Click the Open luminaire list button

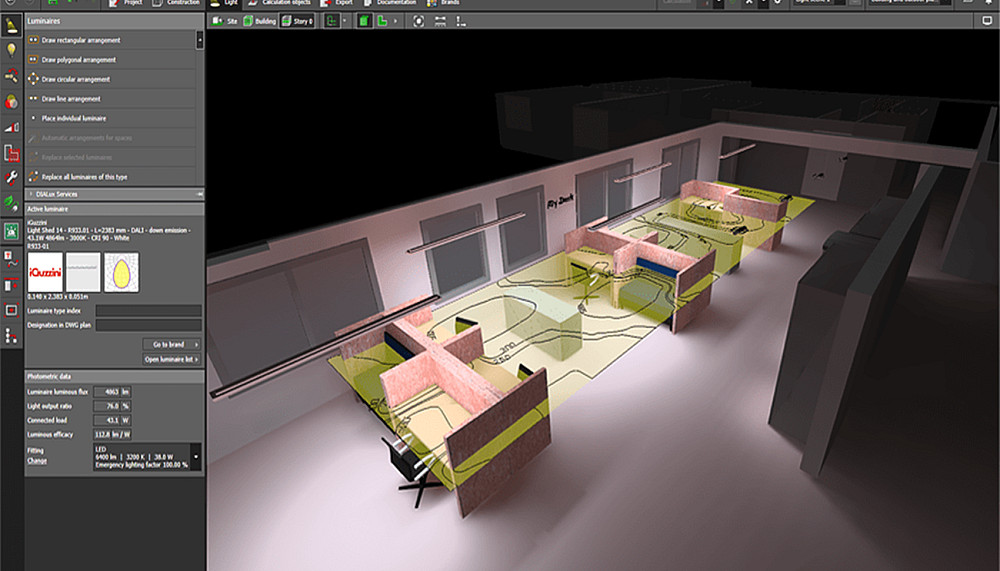(172, 359)
